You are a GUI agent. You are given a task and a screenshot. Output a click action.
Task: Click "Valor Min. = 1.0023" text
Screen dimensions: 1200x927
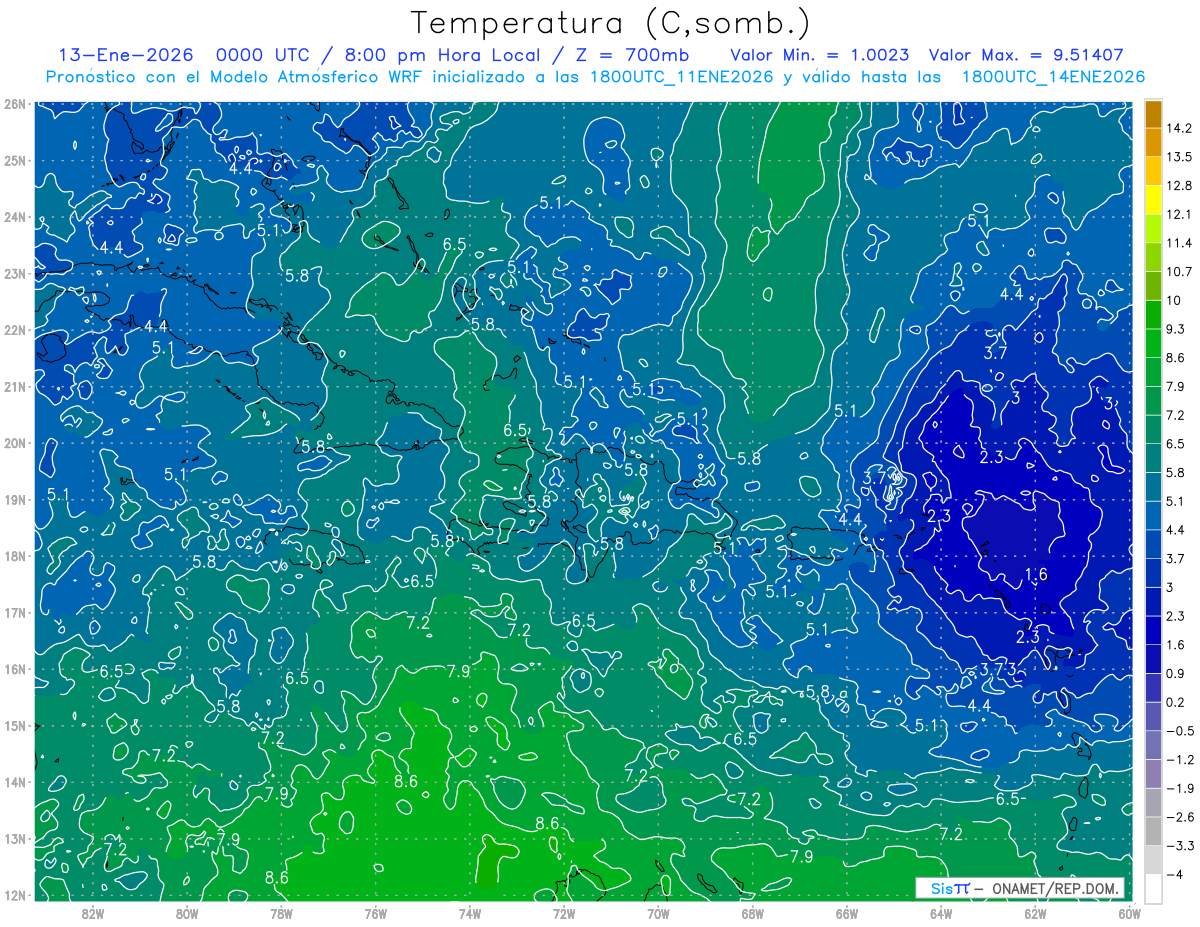pyautogui.click(x=821, y=55)
